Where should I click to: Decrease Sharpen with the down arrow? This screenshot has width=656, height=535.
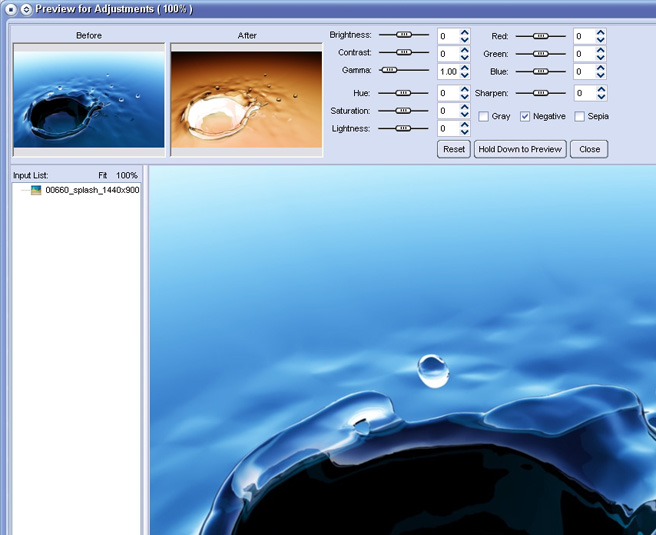[x=601, y=97]
